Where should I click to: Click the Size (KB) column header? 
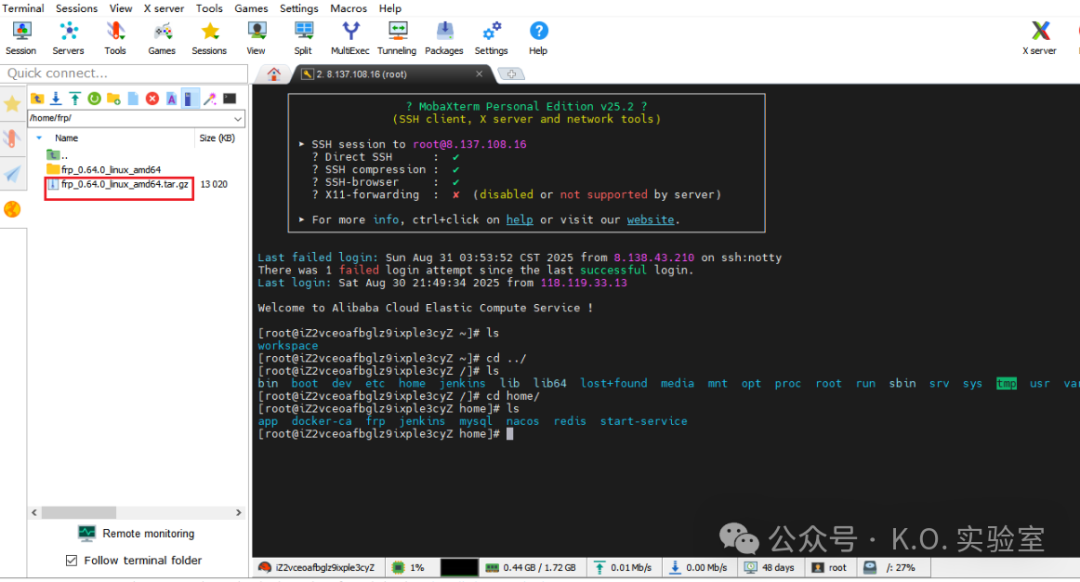(x=217, y=138)
